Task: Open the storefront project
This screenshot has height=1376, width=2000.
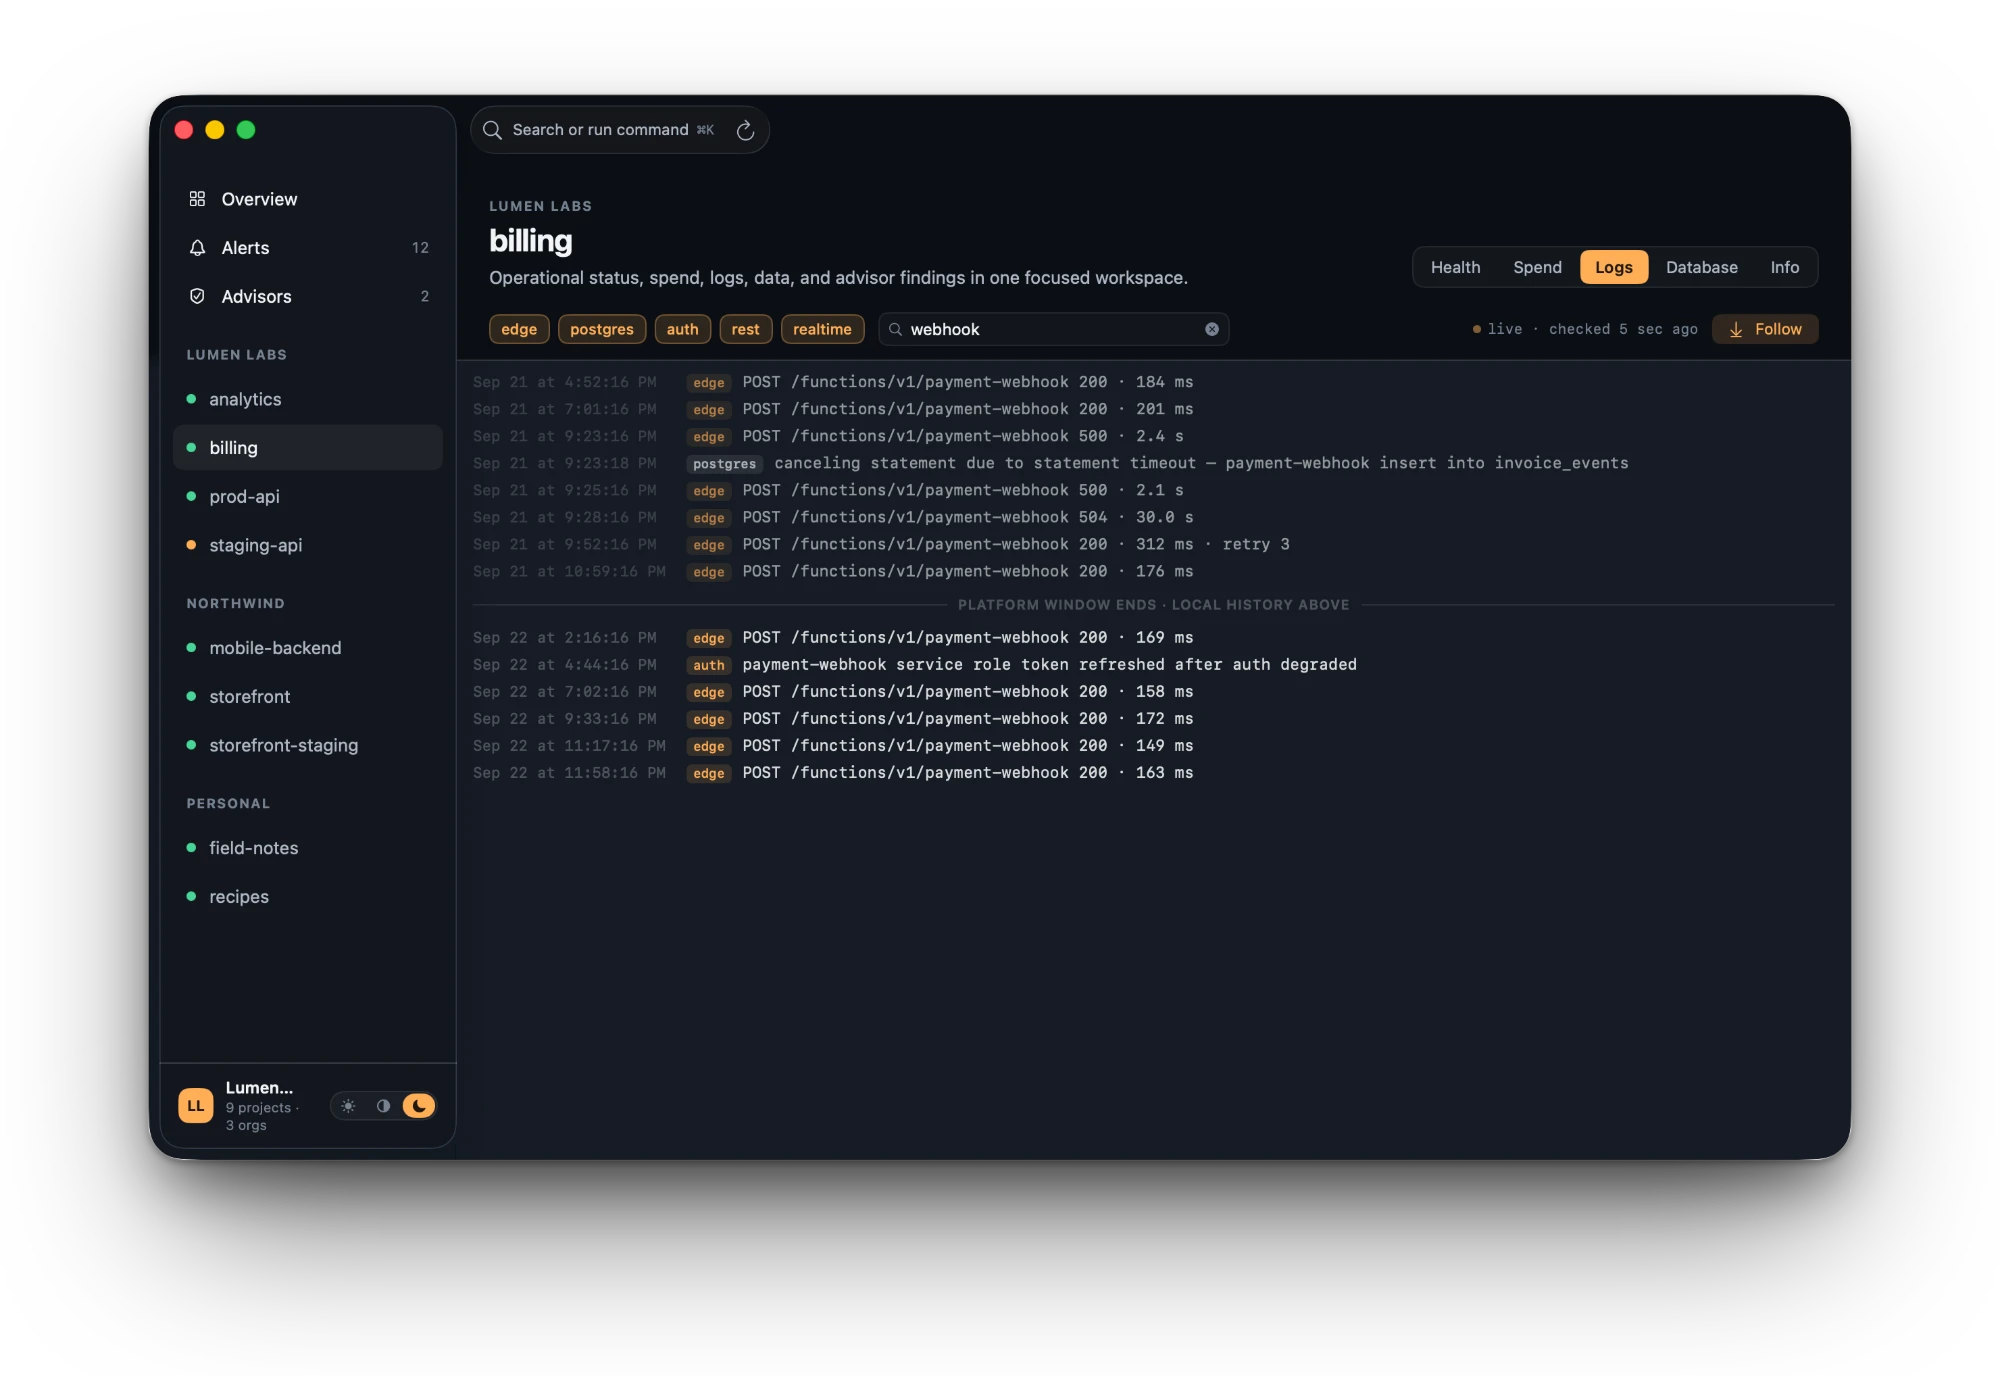Action: (308, 696)
